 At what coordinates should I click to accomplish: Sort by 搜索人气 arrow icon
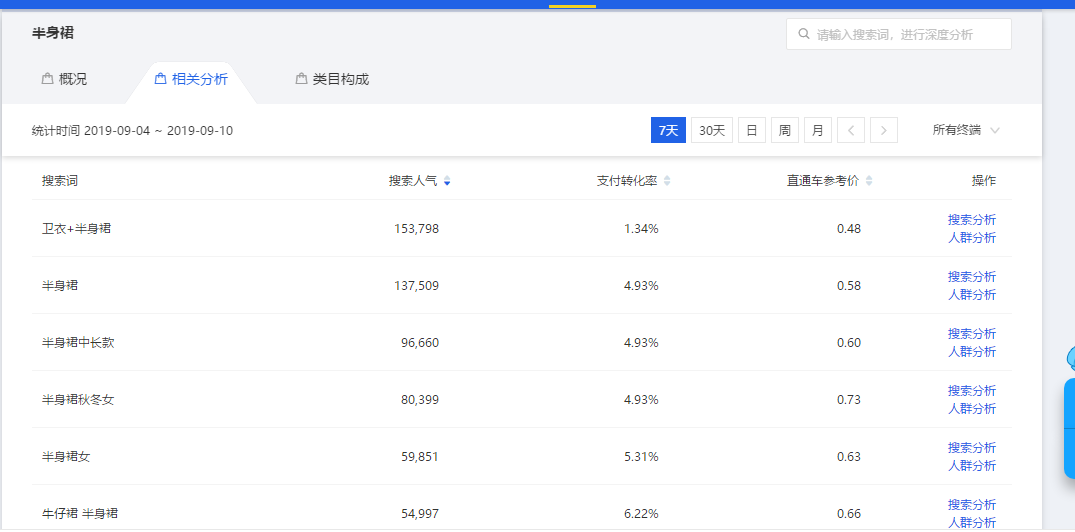pyautogui.click(x=447, y=181)
